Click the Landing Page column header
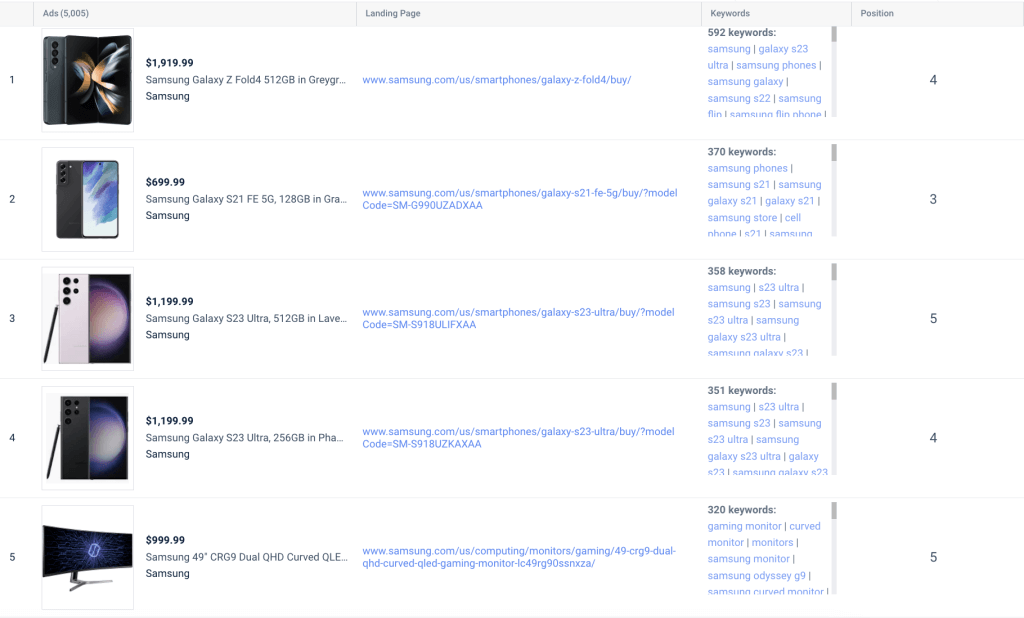Viewport: 1024px width, 618px height. [393, 14]
